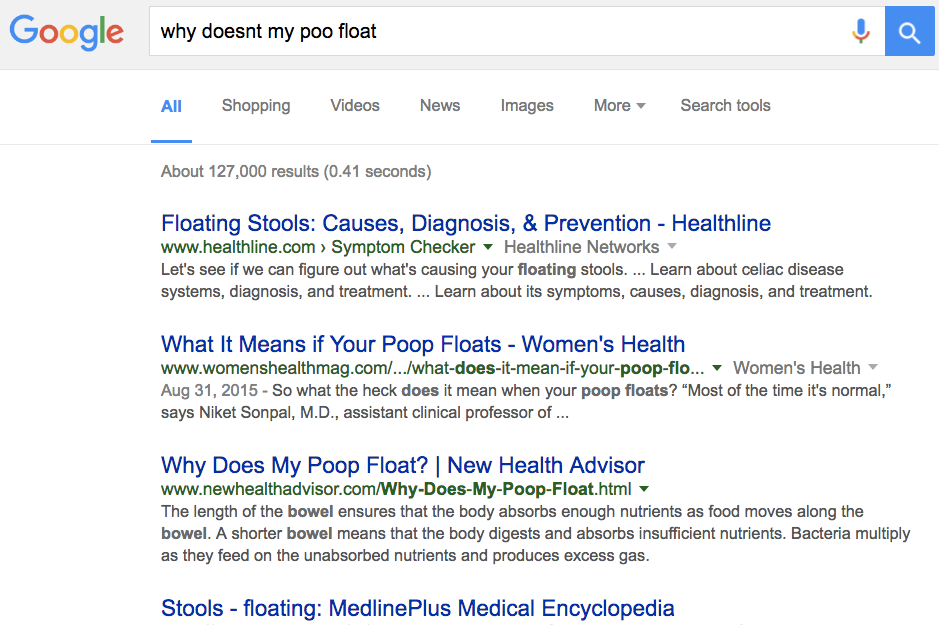The width and height of the screenshot is (939, 625).
Task: Click the blue magnifier search button
Action: pyautogui.click(x=908, y=31)
